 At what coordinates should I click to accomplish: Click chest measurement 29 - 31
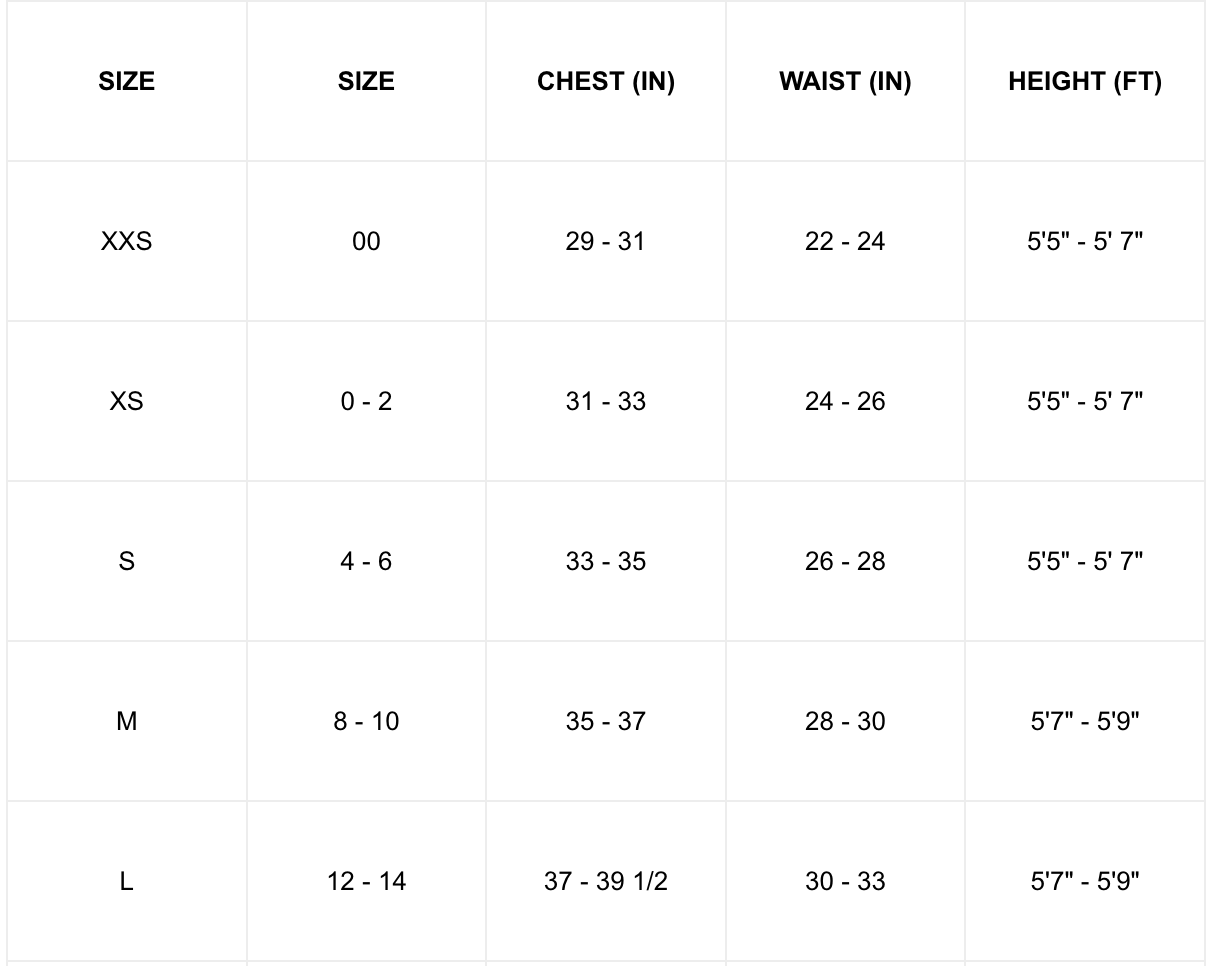[x=605, y=241]
